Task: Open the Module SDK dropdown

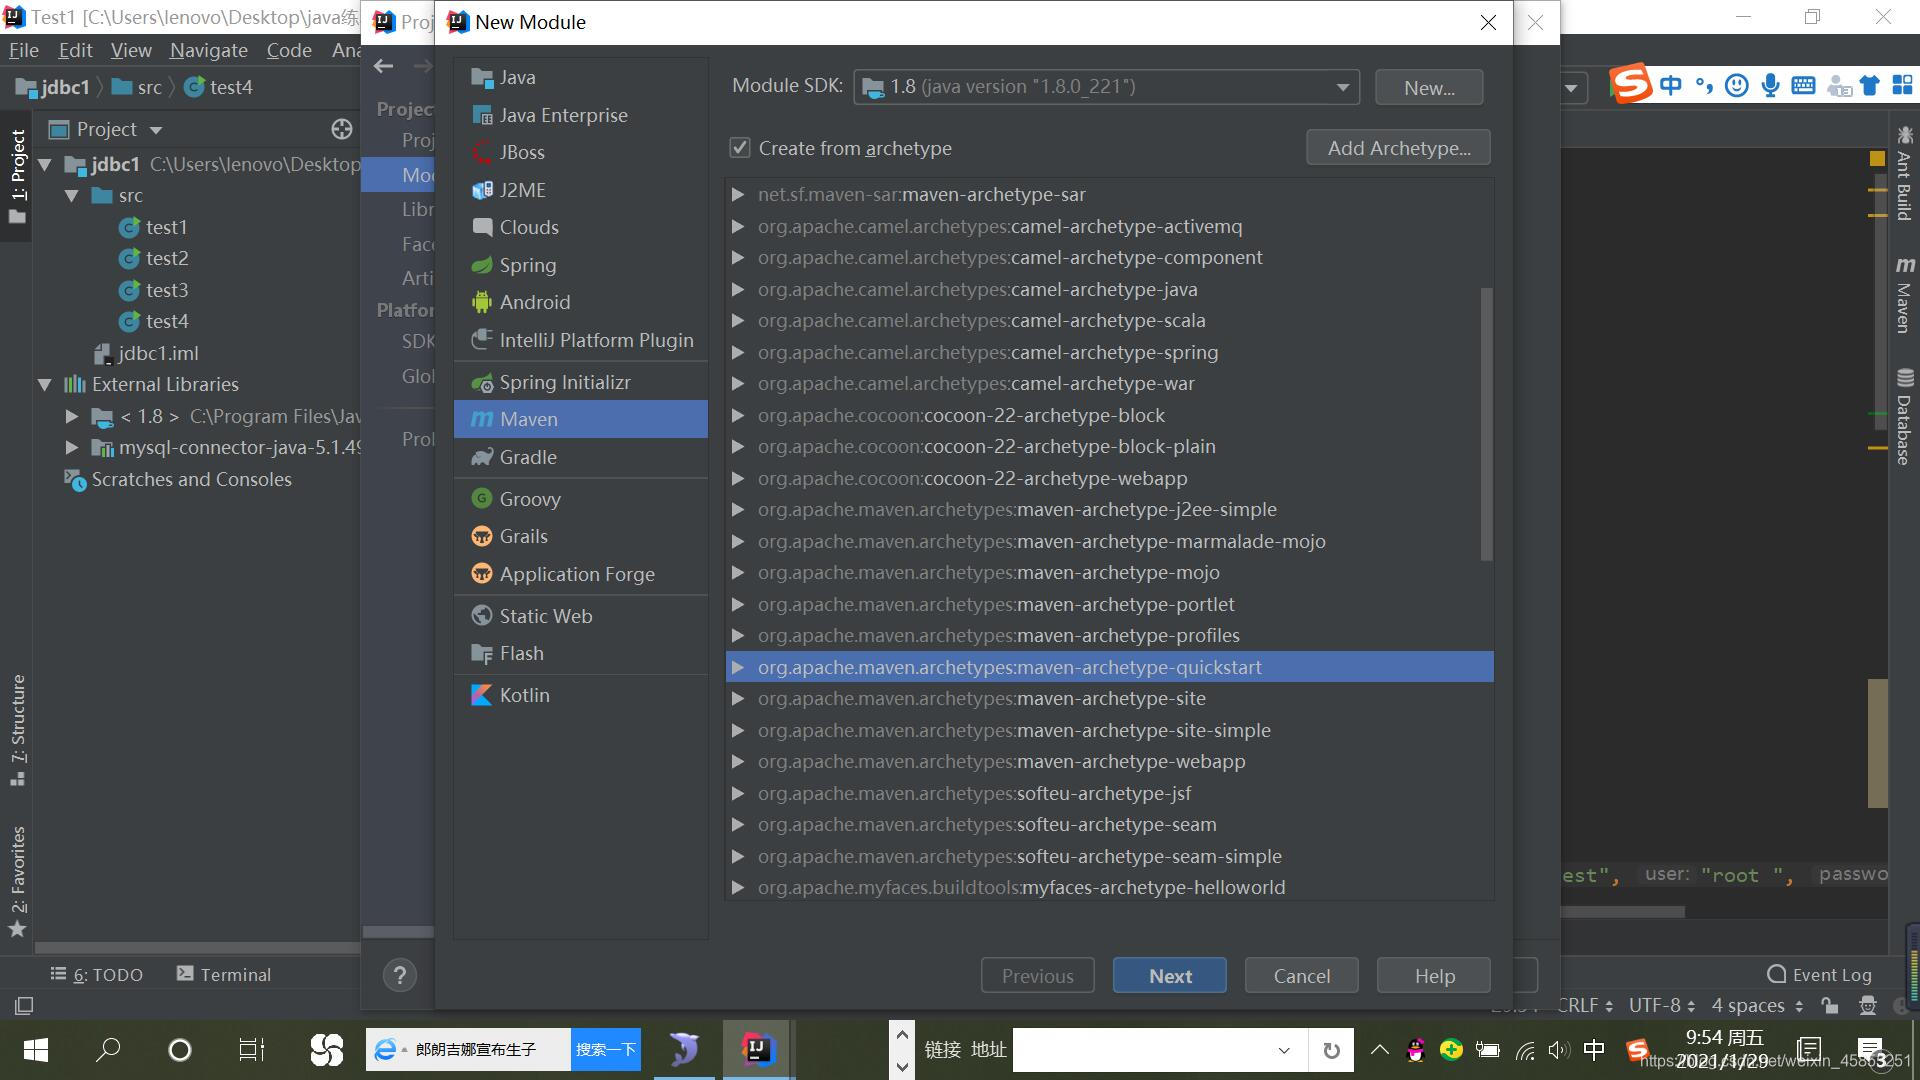Action: coord(1106,87)
